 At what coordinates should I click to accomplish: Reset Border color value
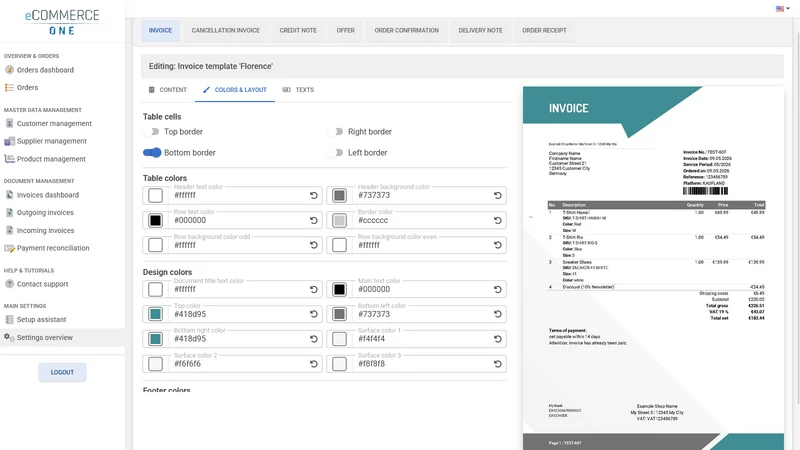497,220
